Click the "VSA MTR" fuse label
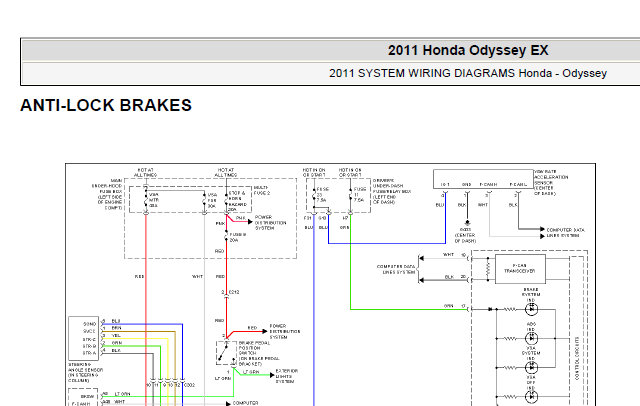Image resolution: width=640 pixels, height=406 pixels. (154, 200)
